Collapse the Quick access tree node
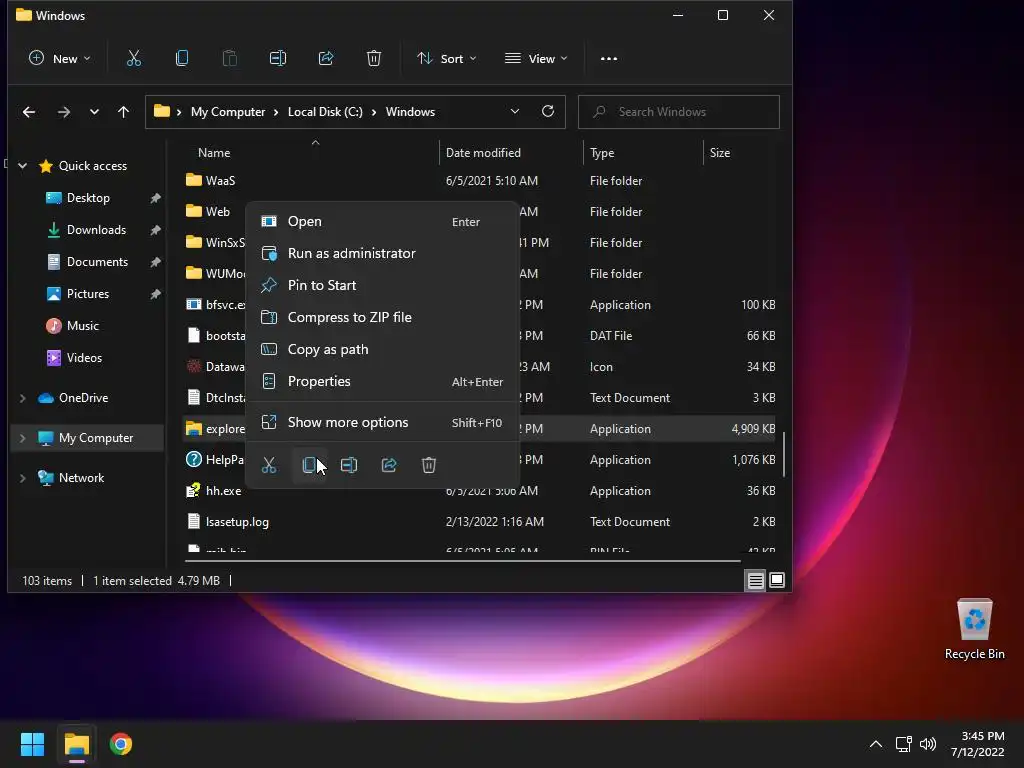Image resolution: width=1024 pixels, height=768 pixels. click(x=23, y=166)
